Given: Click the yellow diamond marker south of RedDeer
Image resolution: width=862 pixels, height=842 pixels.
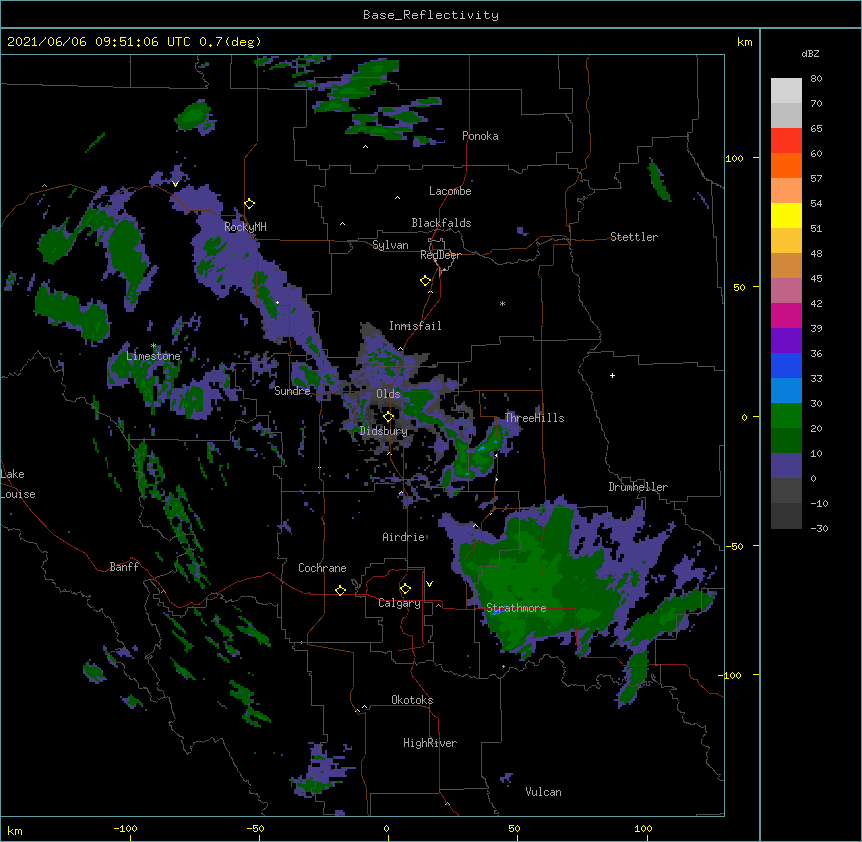Looking at the screenshot, I should tap(425, 281).
